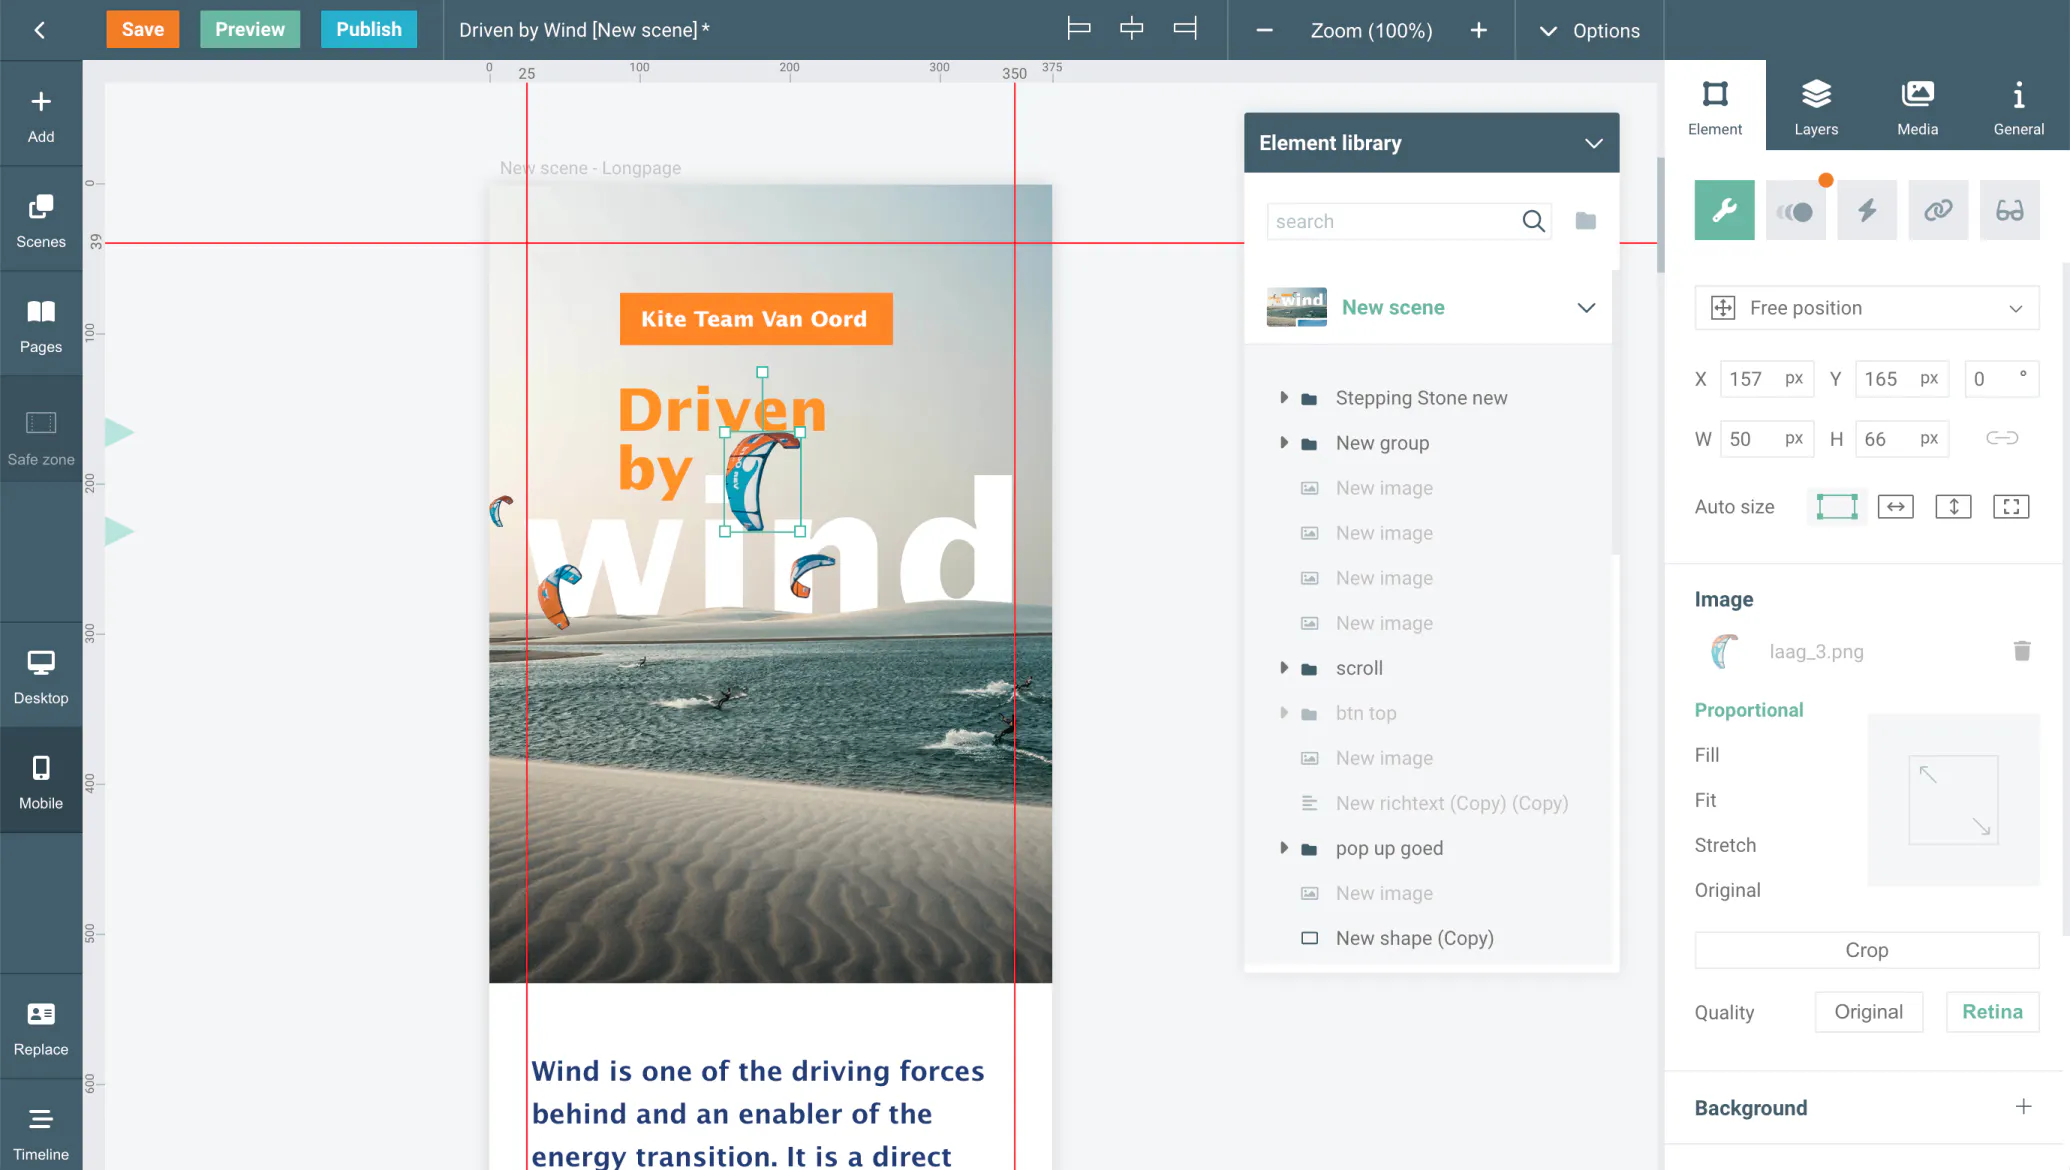Open the Free position dropdown

(1866, 308)
